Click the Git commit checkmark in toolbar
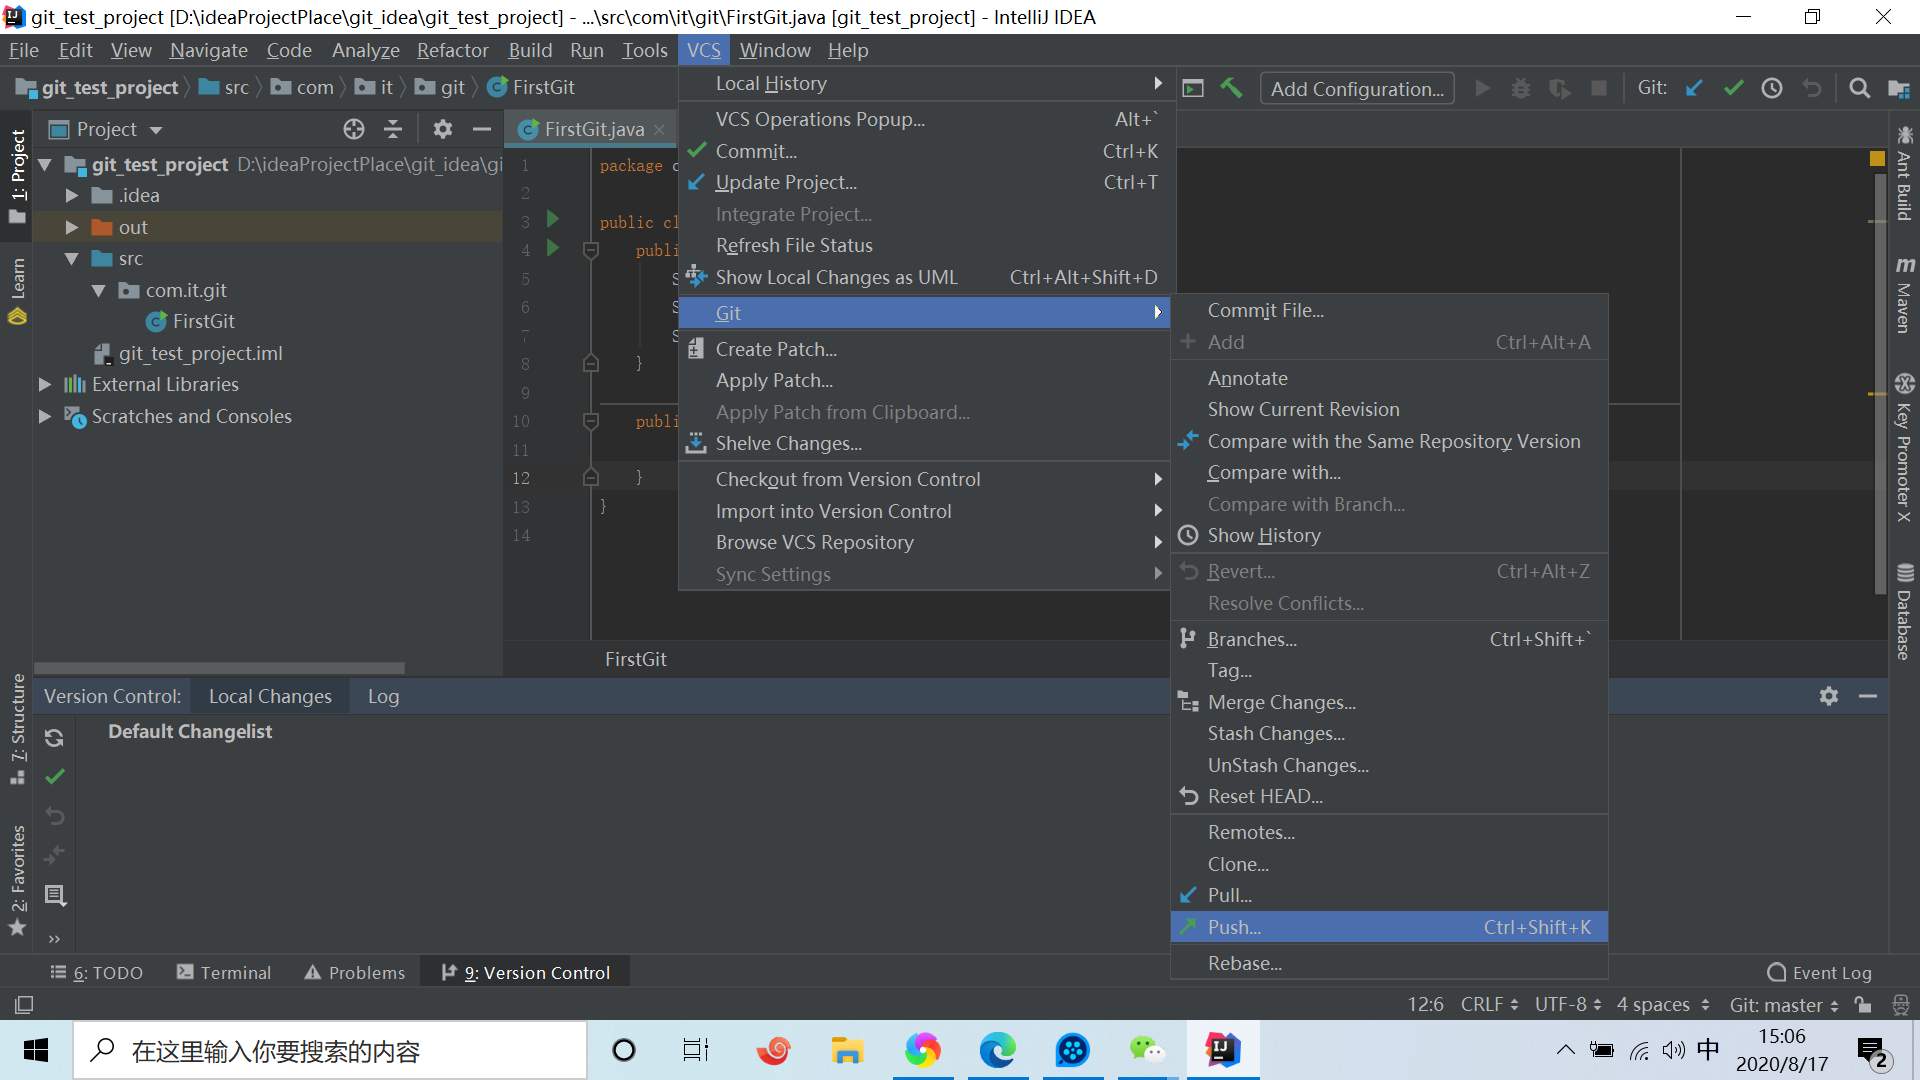The height and width of the screenshot is (1080, 1920). click(x=1733, y=88)
